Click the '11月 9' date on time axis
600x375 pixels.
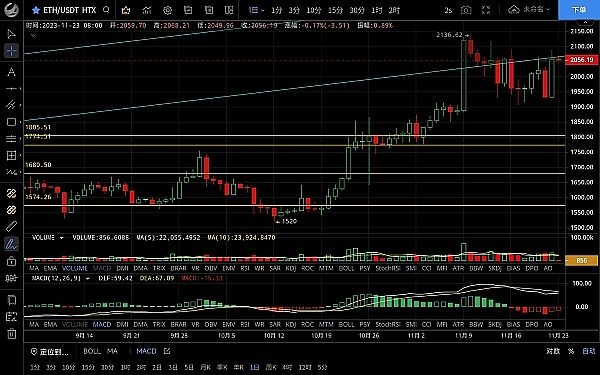[x=463, y=336]
